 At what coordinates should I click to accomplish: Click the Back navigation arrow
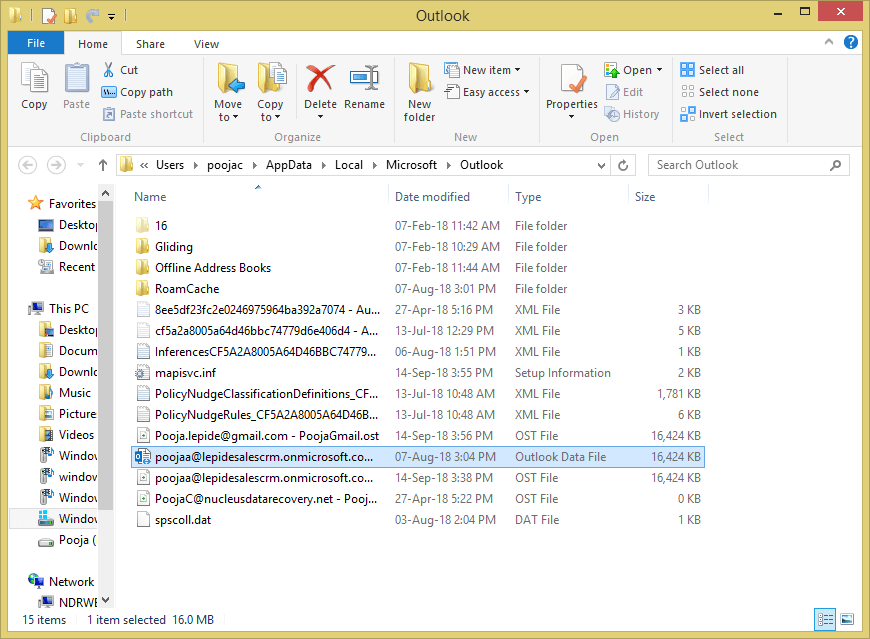point(28,165)
